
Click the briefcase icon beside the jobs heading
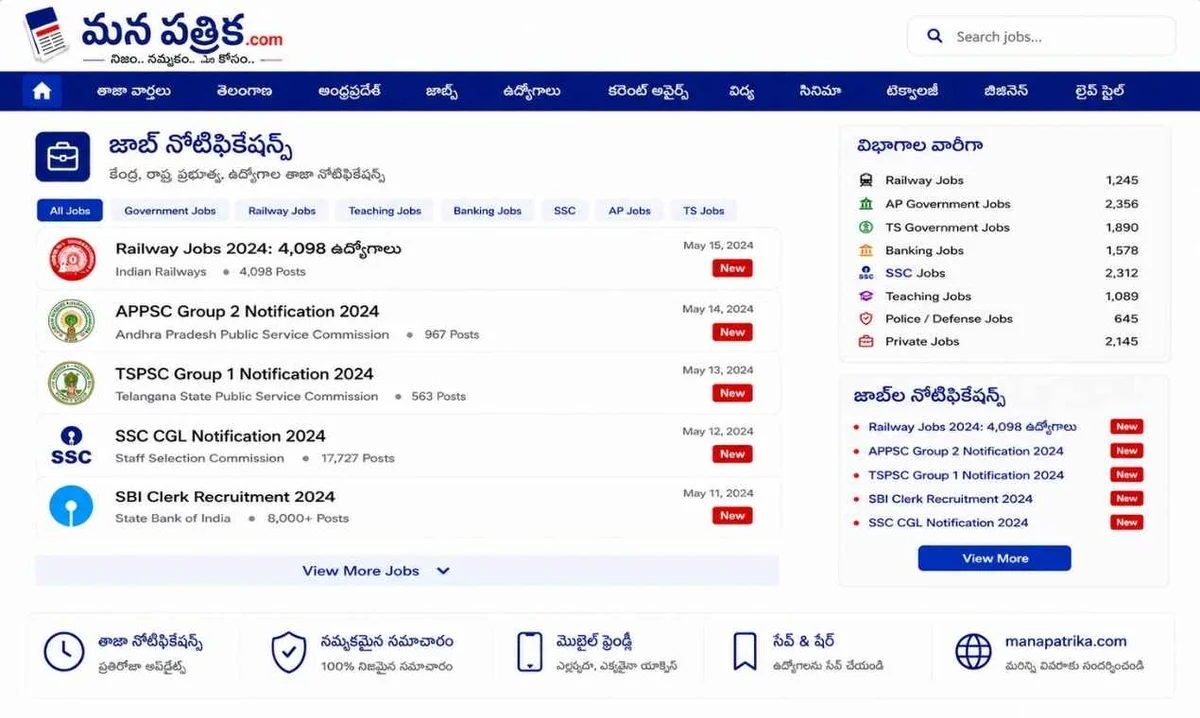[x=63, y=157]
